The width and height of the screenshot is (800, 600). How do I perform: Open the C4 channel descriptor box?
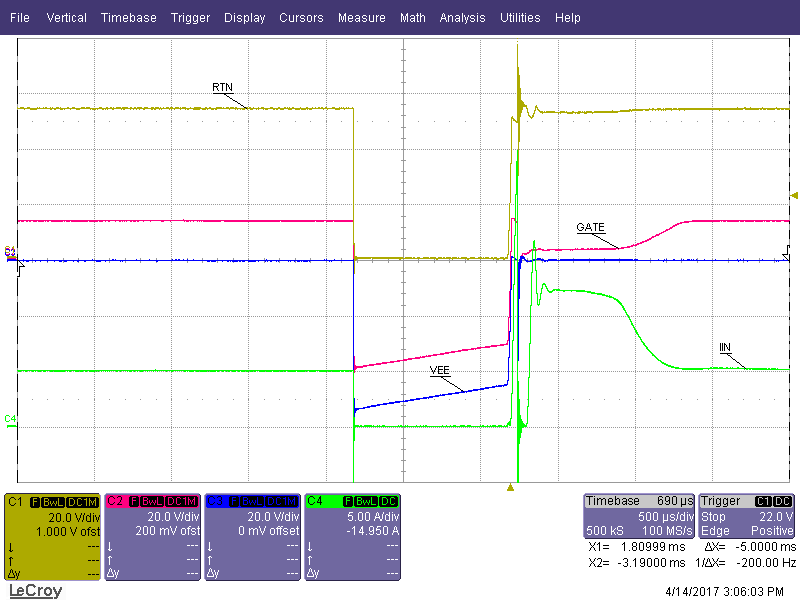coord(352,537)
